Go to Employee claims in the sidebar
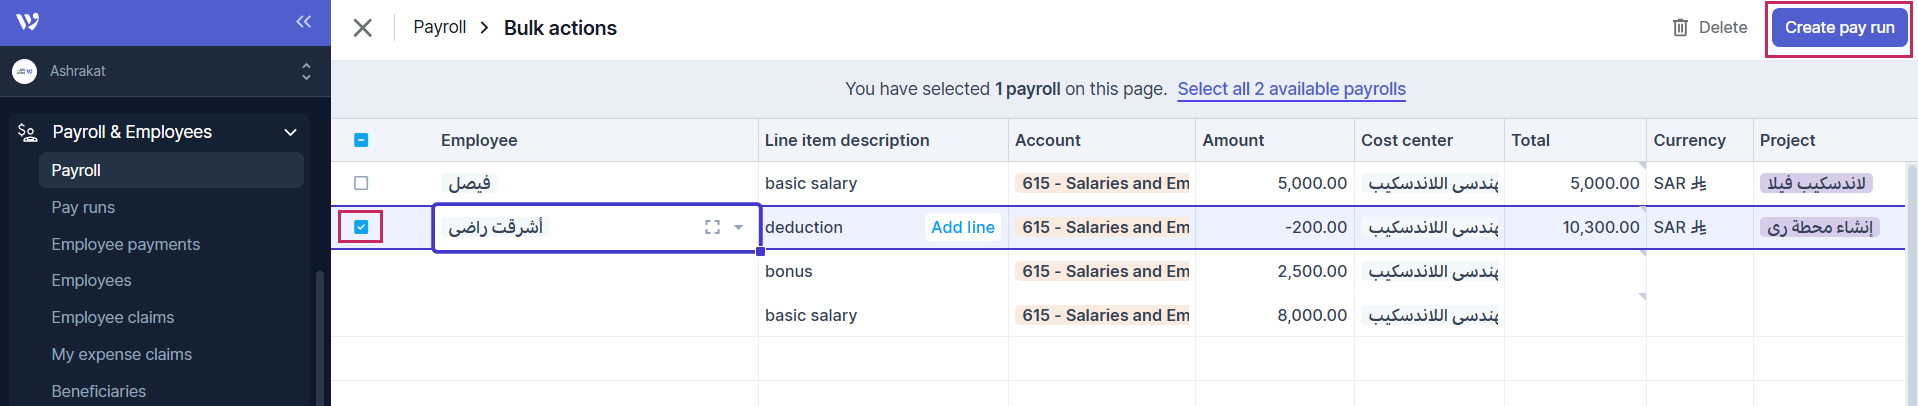1918x406 pixels. click(113, 317)
